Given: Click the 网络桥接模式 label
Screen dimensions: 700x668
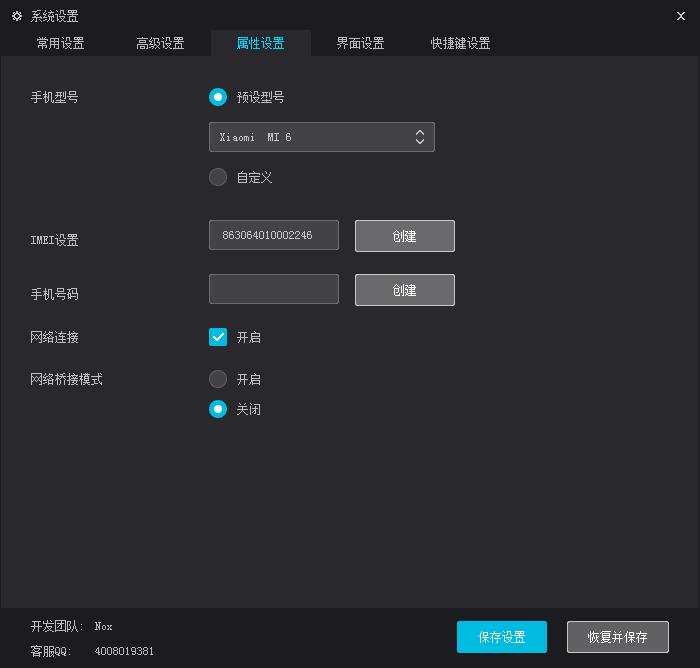Looking at the screenshot, I should click(x=67, y=379).
